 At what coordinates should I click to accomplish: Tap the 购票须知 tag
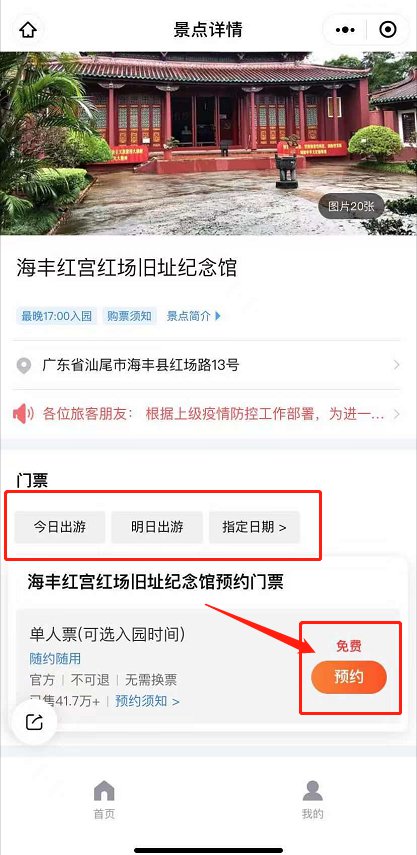[x=129, y=316]
